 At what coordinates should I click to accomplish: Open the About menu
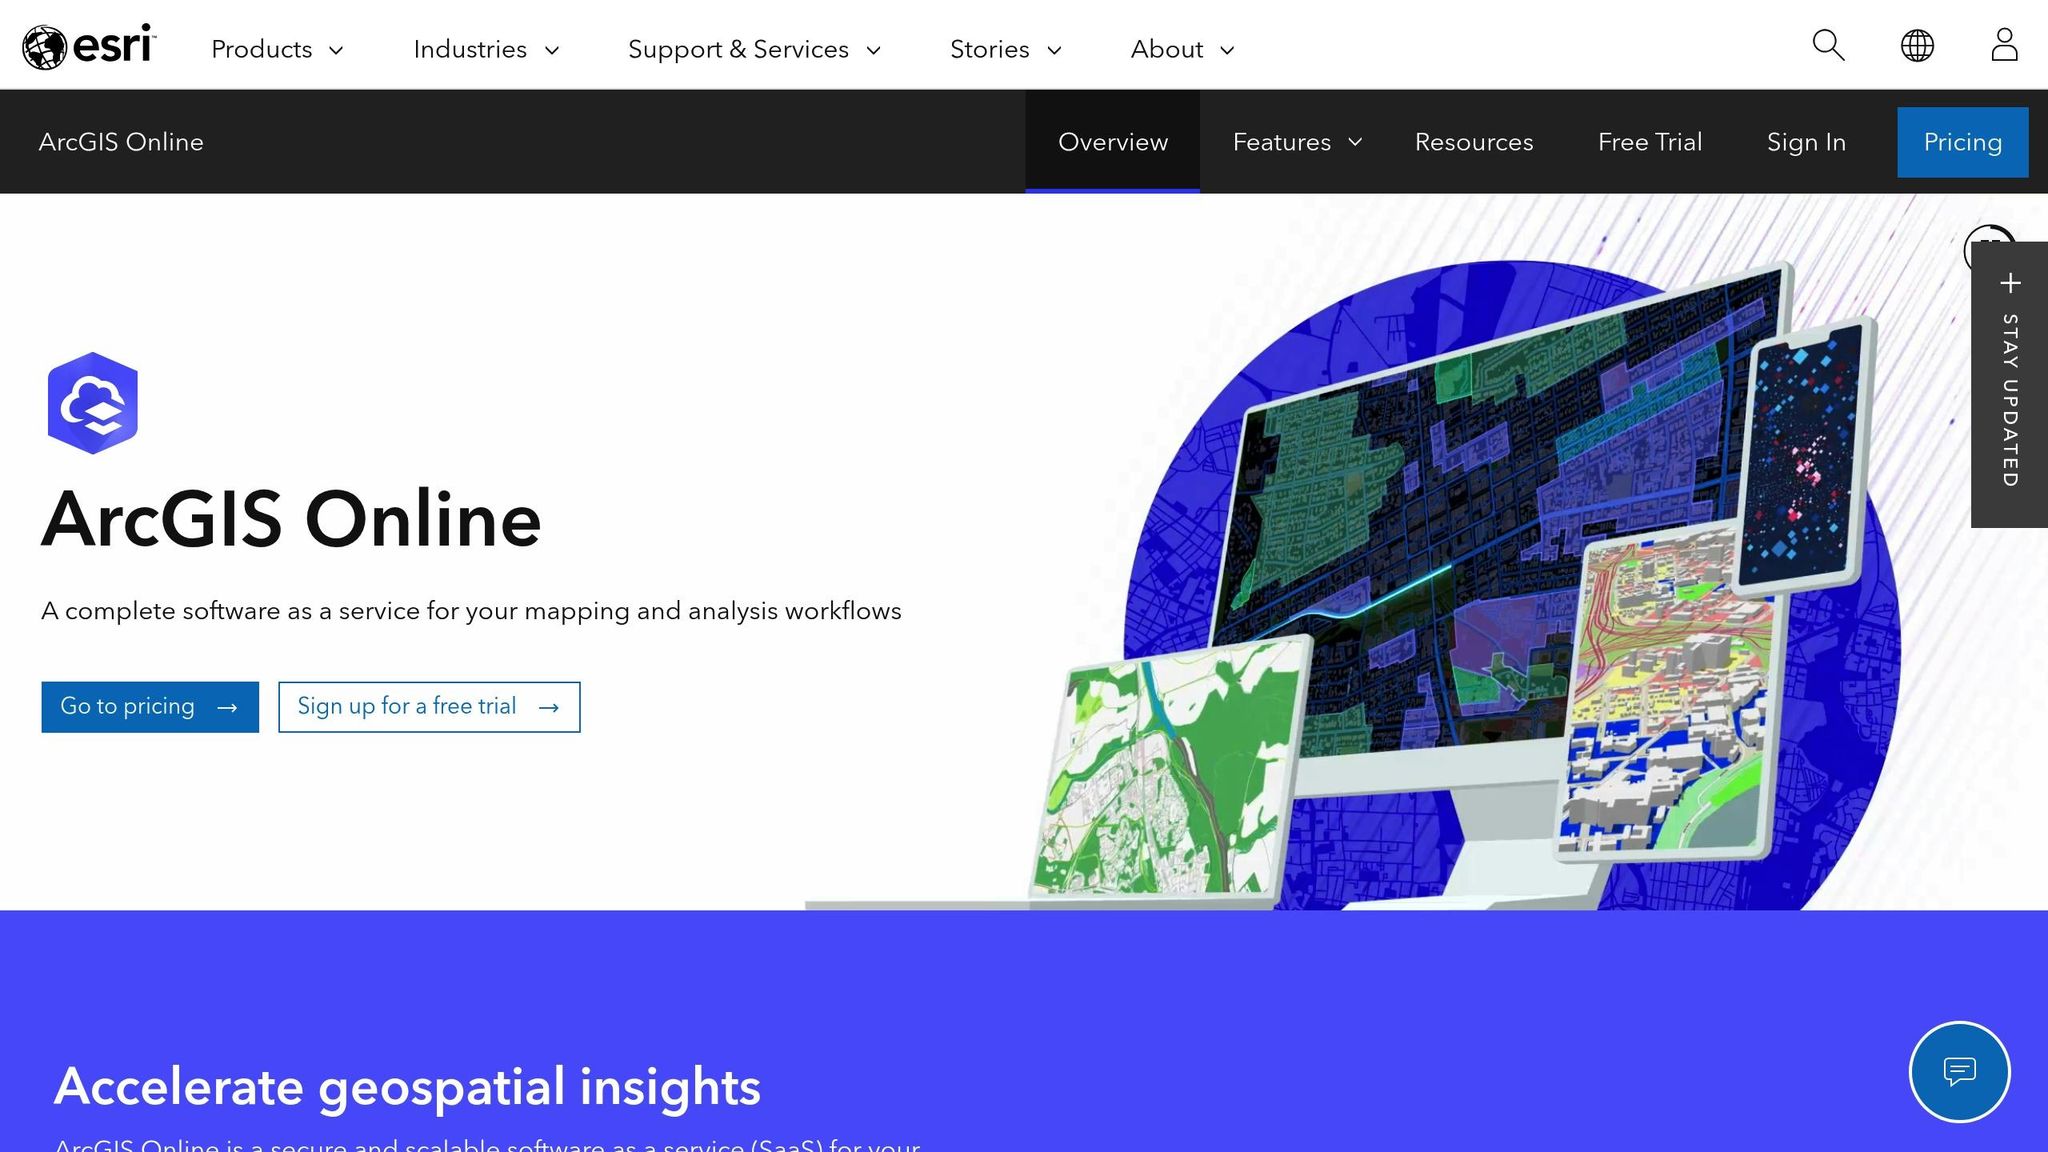[x=1181, y=48]
